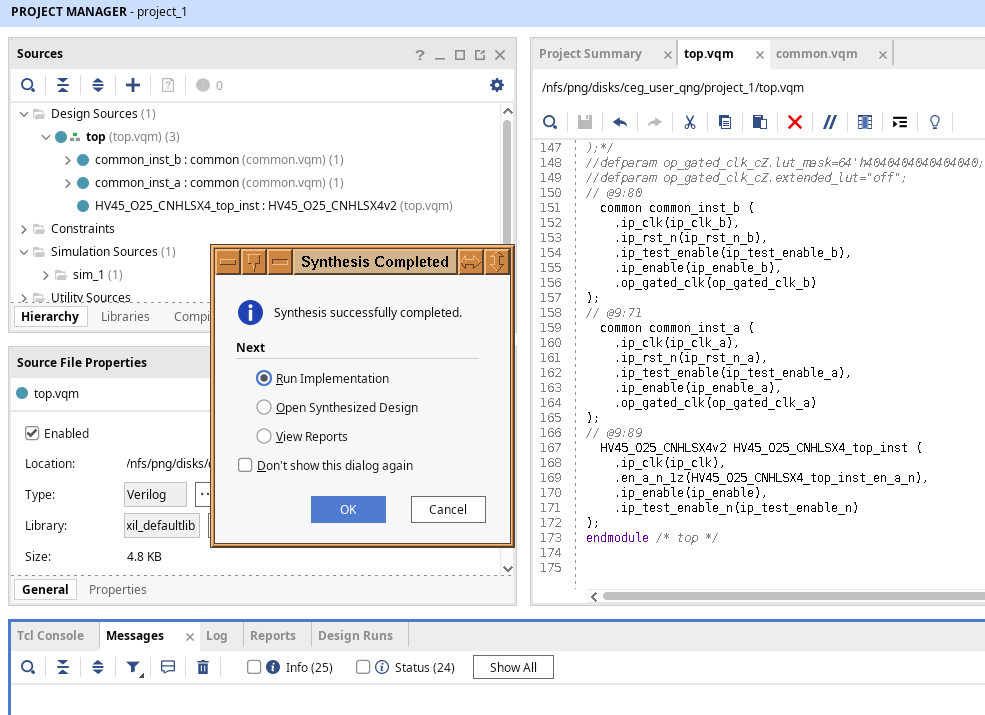This screenshot has height=715, width=985.
Task: Open the Design Runs tab
Action: pyautogui.click(x=355, y=636)
